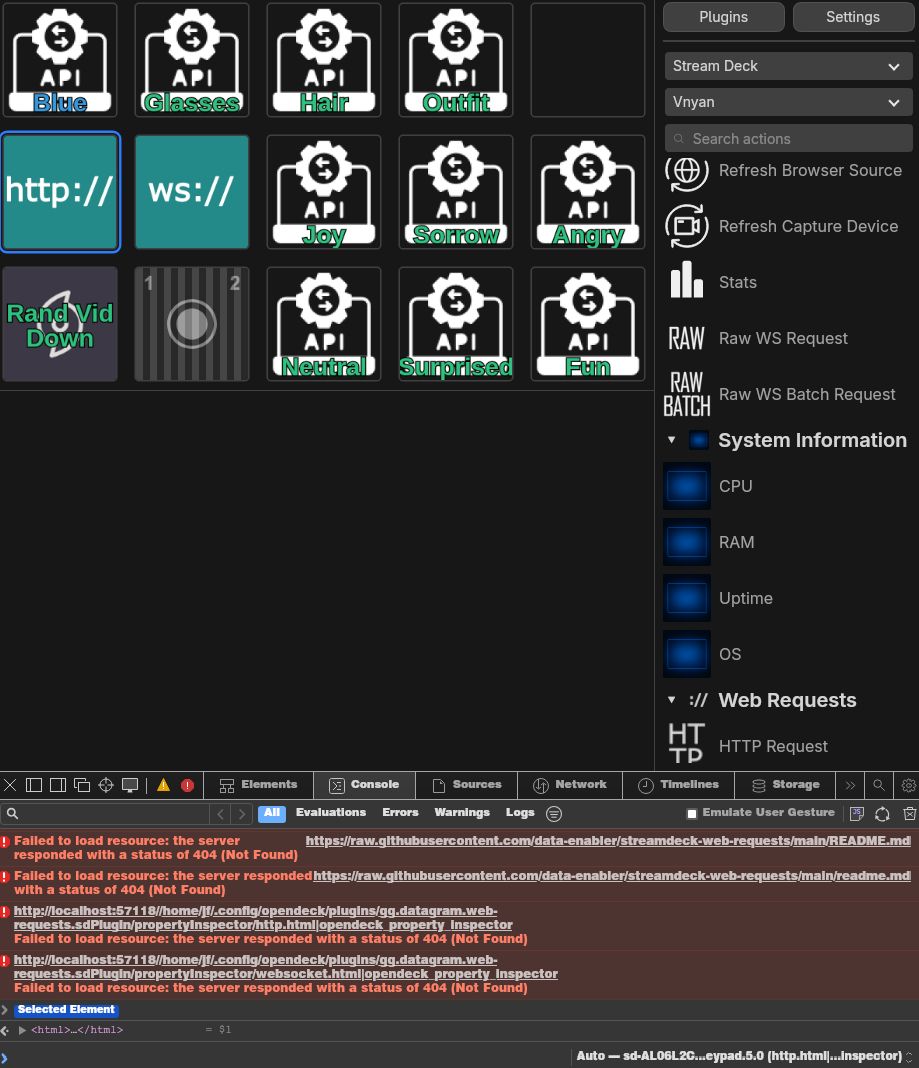Select the Angry API key
The width and height of the screenshot is (919, 1068).
click(x=588, y=192)
